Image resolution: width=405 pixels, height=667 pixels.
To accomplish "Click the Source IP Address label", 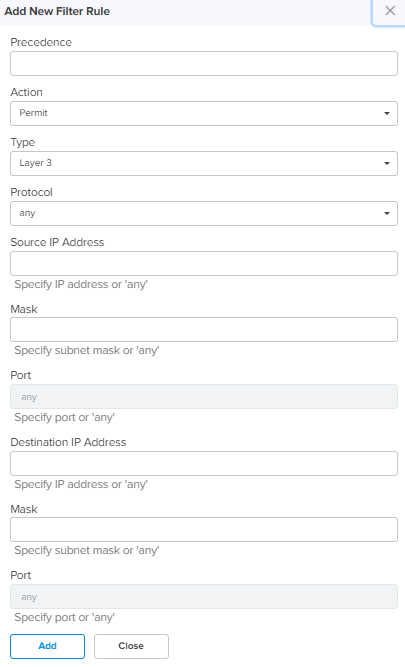I will pyautogui.click(x=57, y=242).
